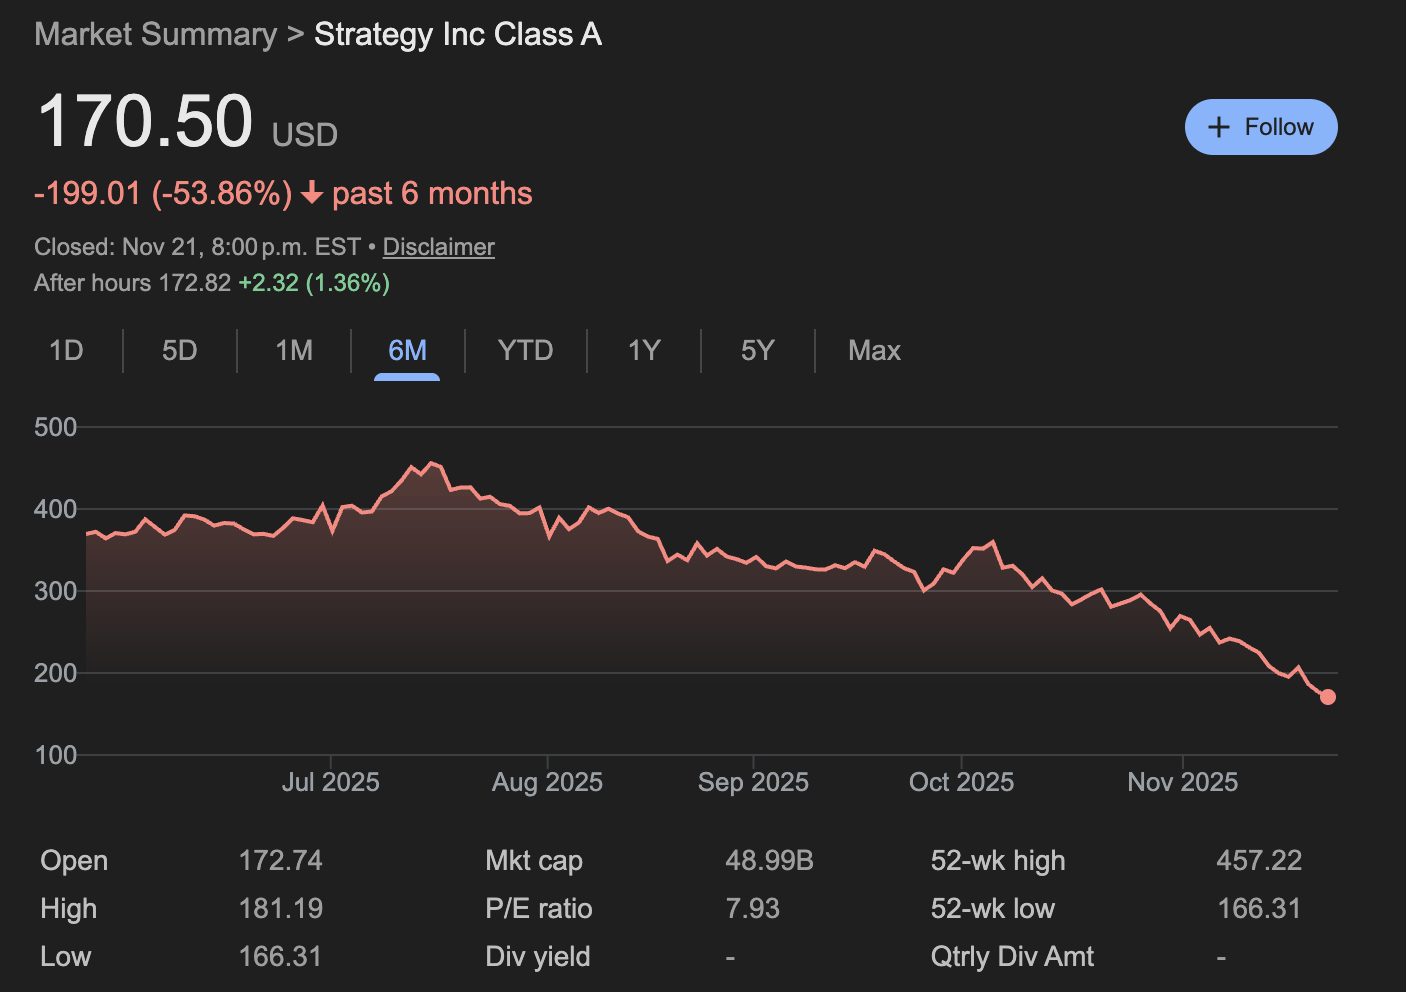1406x992 pixels.
Task: Click the 200 y-axis label
Action: 56,674
